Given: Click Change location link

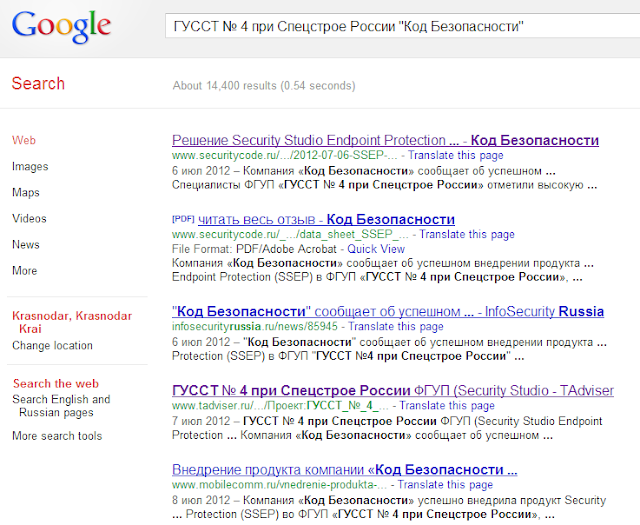Looking at the screenshot, I should pyautogui.click(x=52, y=346).
